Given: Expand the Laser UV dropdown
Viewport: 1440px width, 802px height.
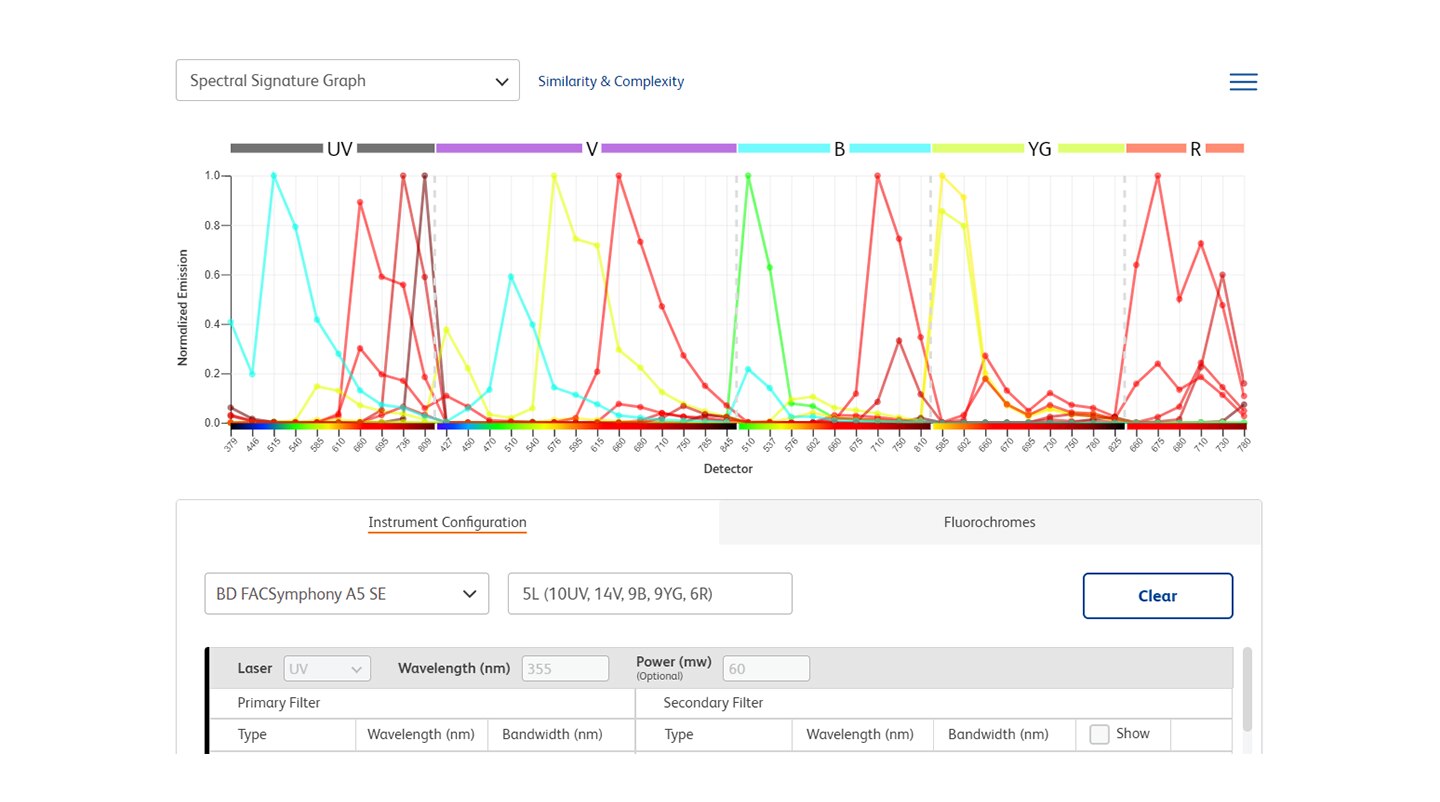Looking at the screenshot, I should tap(327, 669).
